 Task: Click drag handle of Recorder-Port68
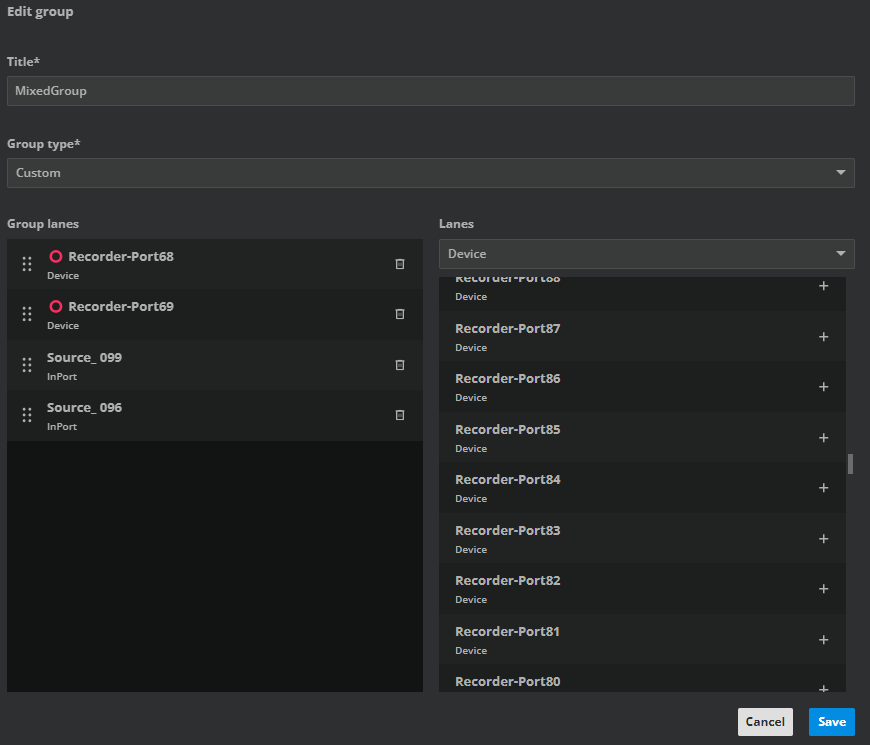(27, 264)
